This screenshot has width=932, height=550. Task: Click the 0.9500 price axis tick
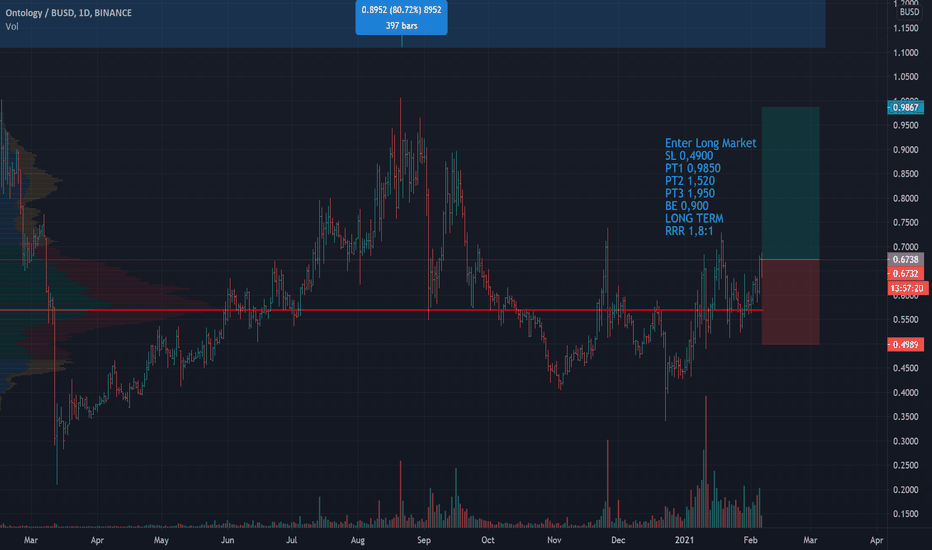pyautogui.click(x=905, y=125)
